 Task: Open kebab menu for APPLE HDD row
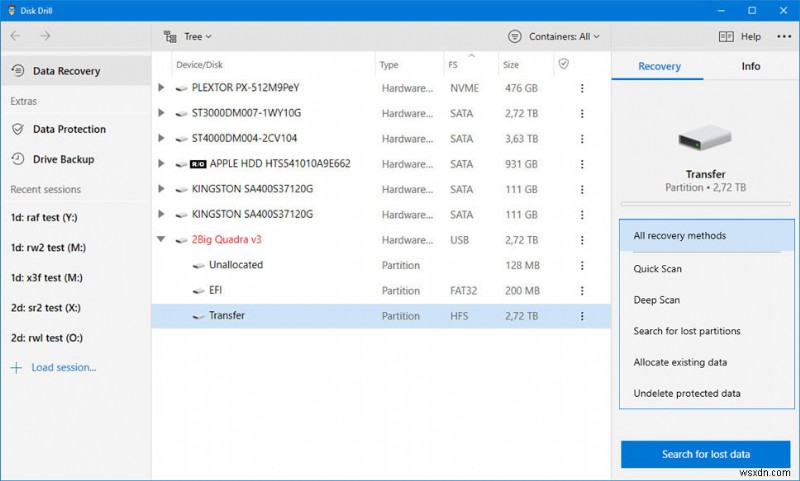click(581, 164)
